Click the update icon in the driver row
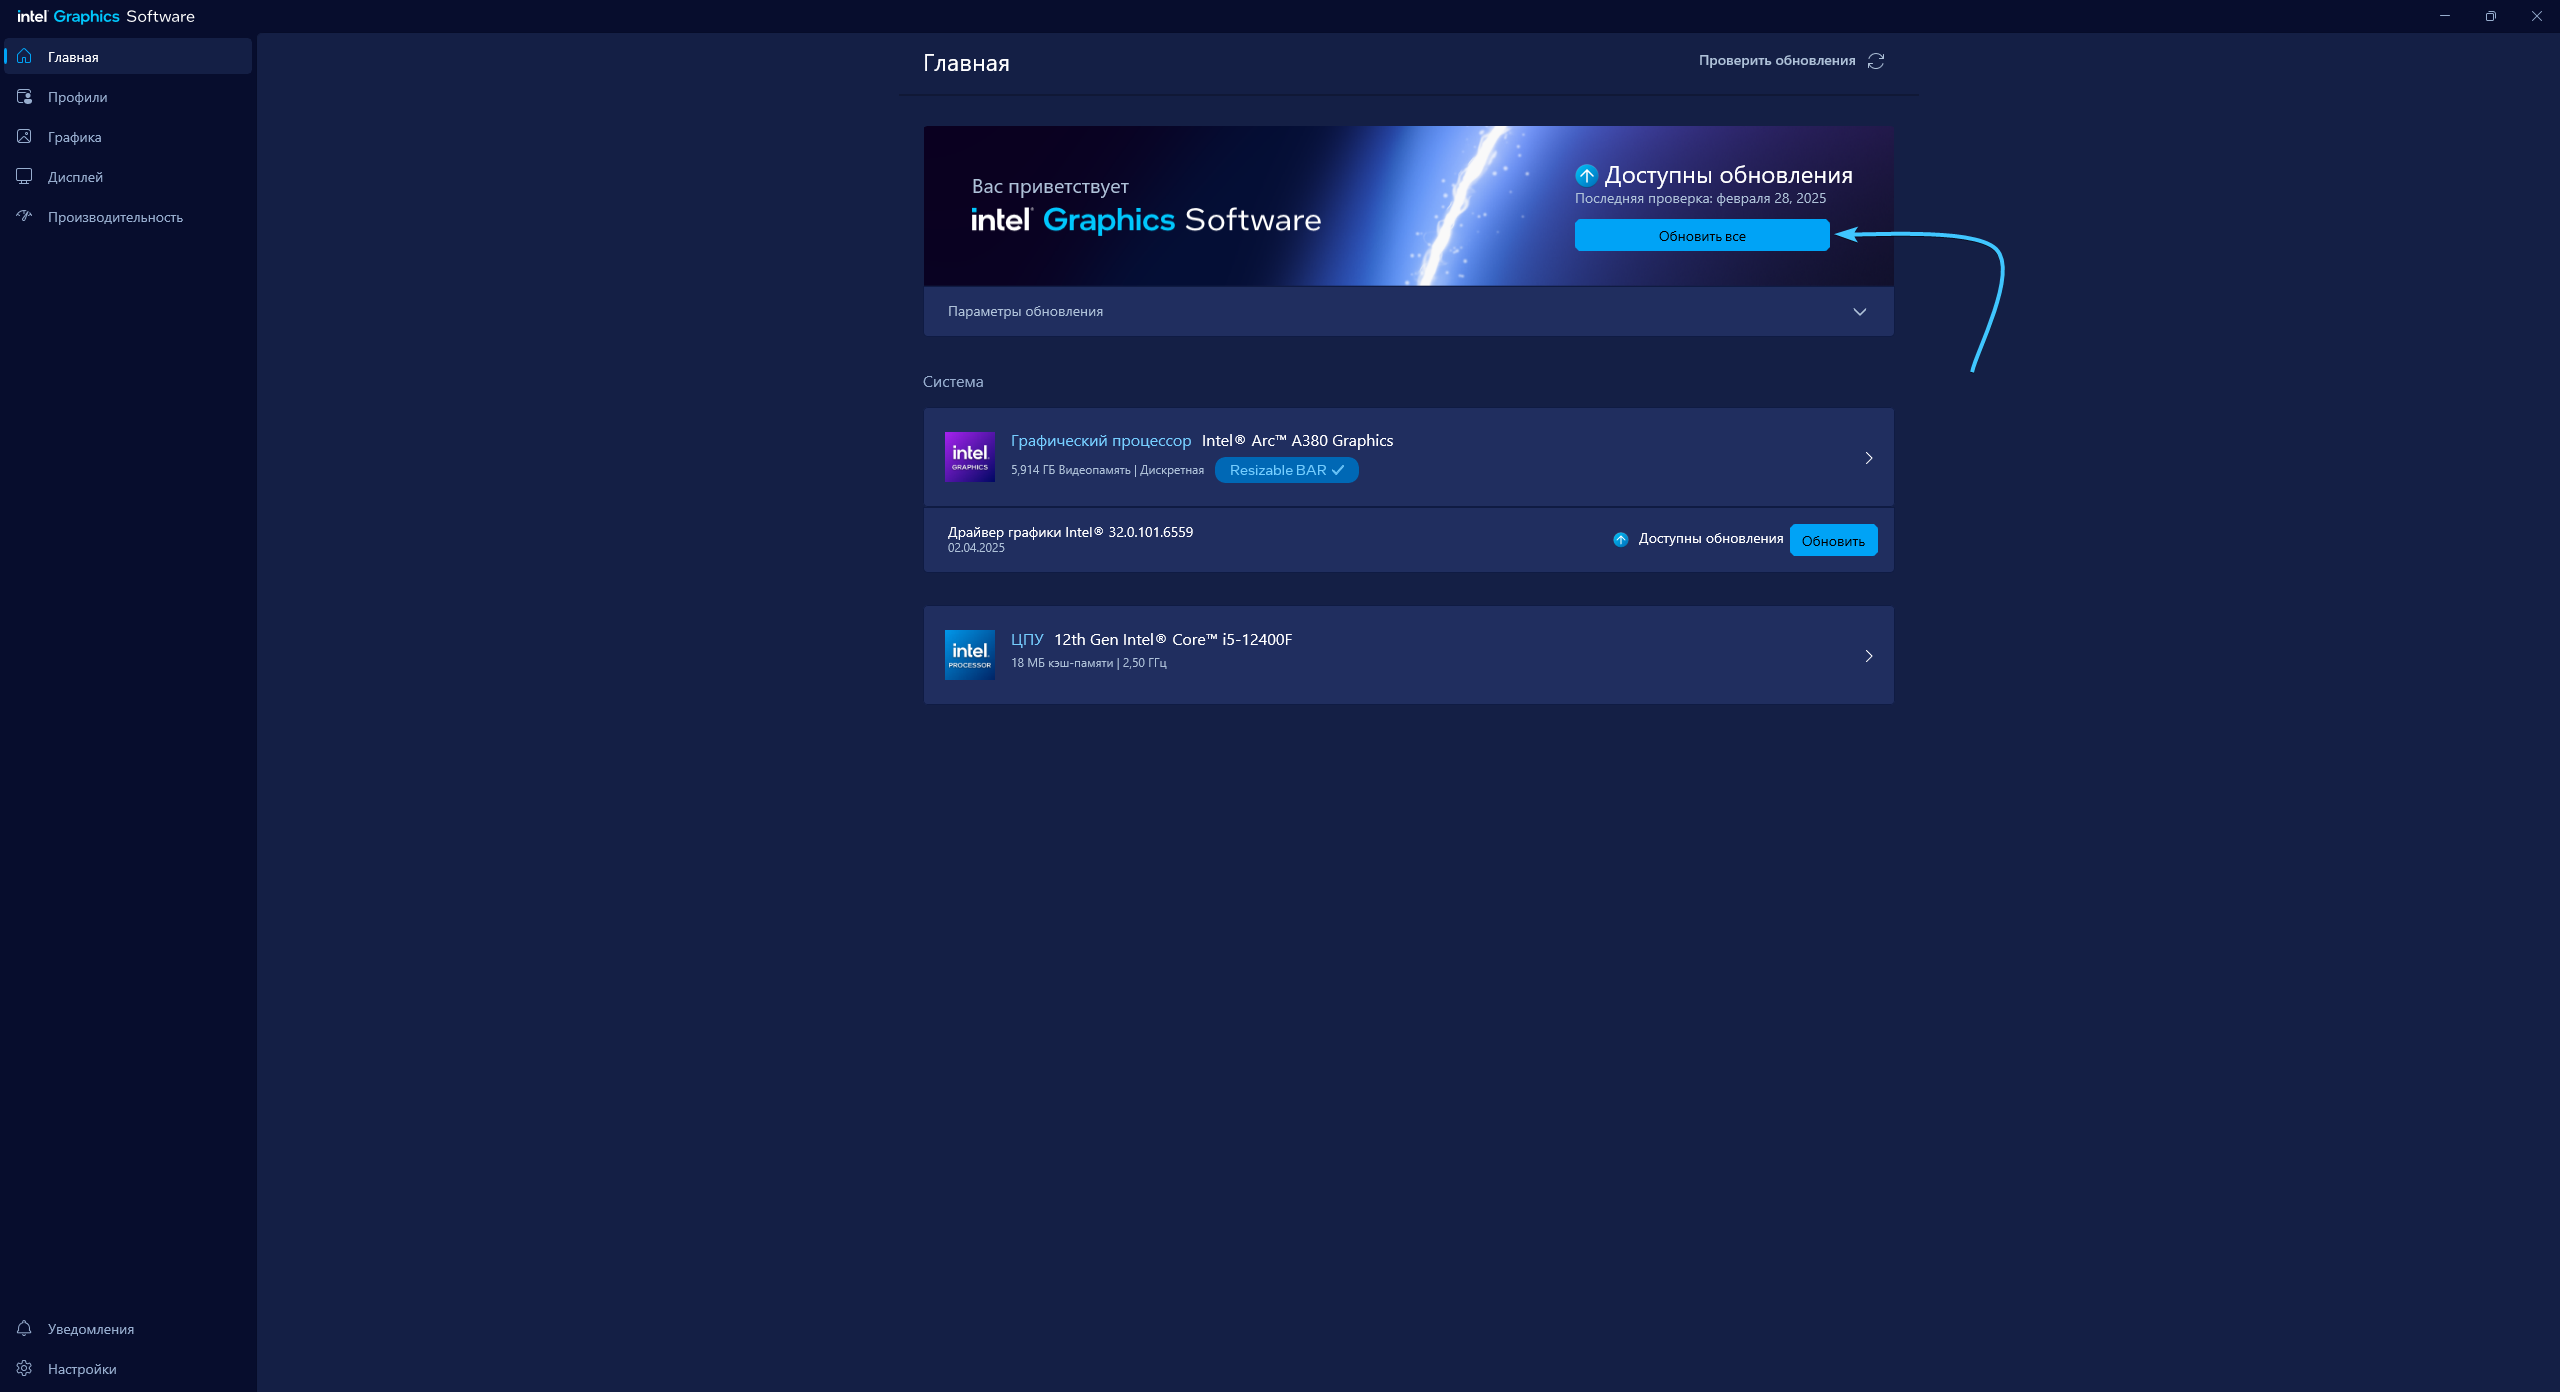2560x1392 pixels. pyautogui.click(x=1620, y=539)
